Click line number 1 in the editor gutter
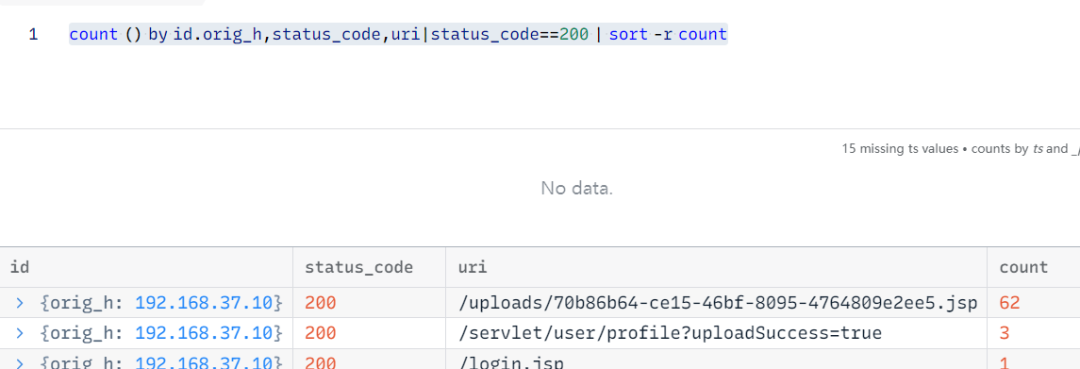This screenshot has height=369, width=1080. point(33,34)
